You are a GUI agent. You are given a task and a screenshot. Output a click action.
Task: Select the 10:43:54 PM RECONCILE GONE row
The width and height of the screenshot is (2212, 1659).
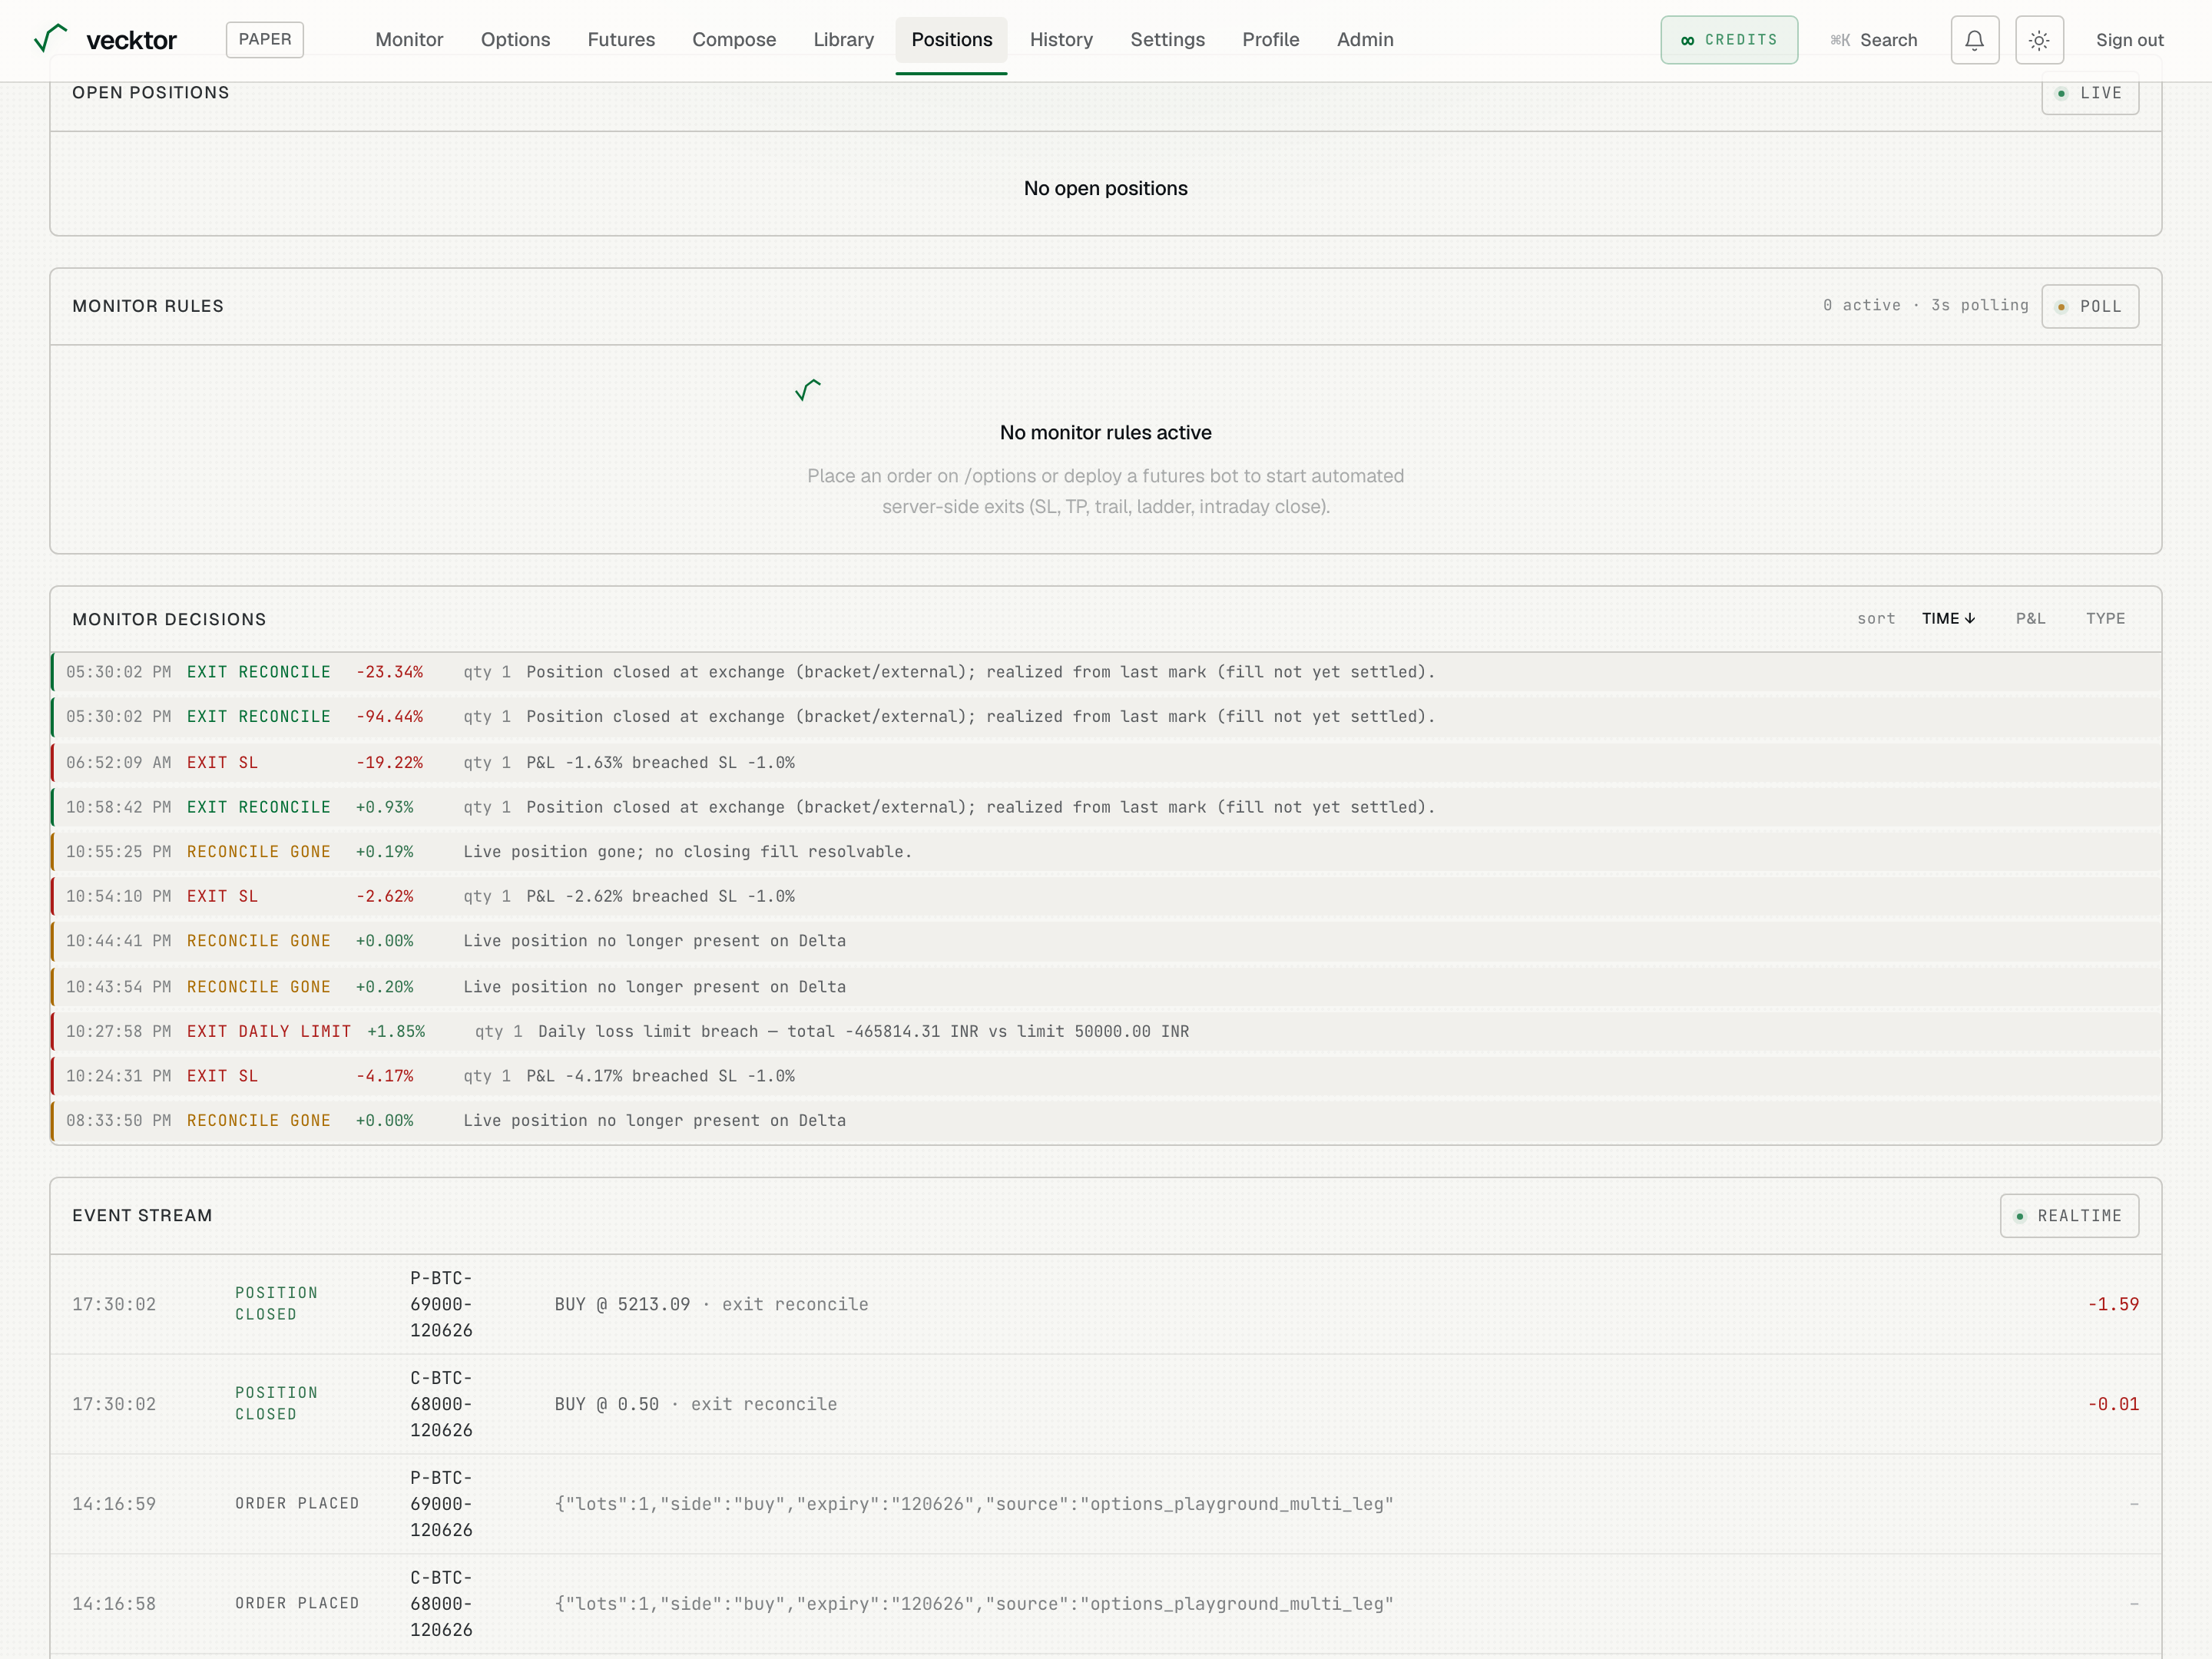coord(1106,987)
